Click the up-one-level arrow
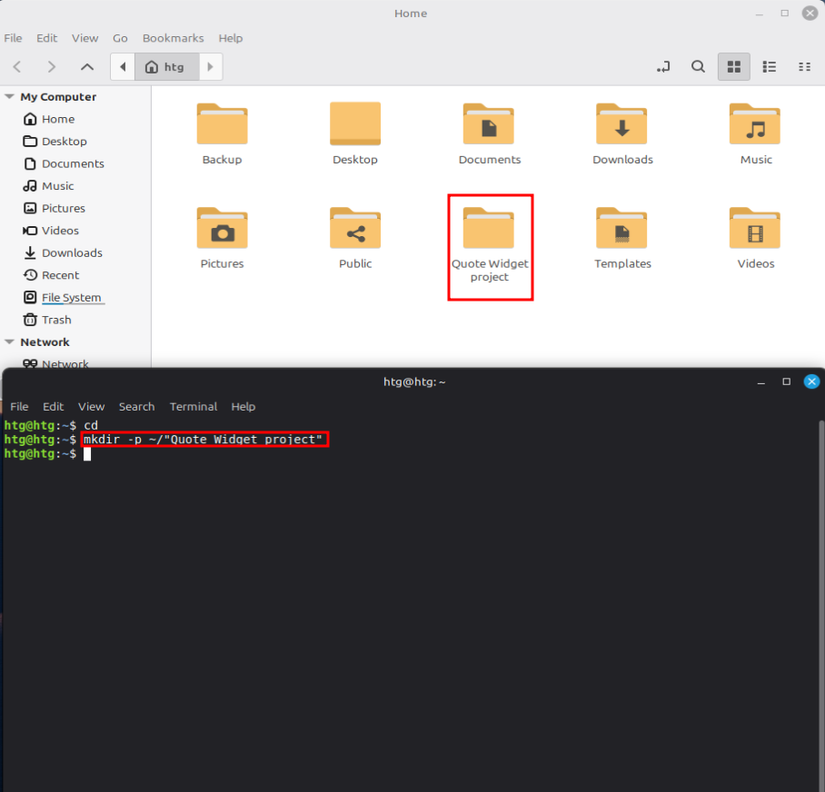The image size is (825, 792). (x=86, y=66)
